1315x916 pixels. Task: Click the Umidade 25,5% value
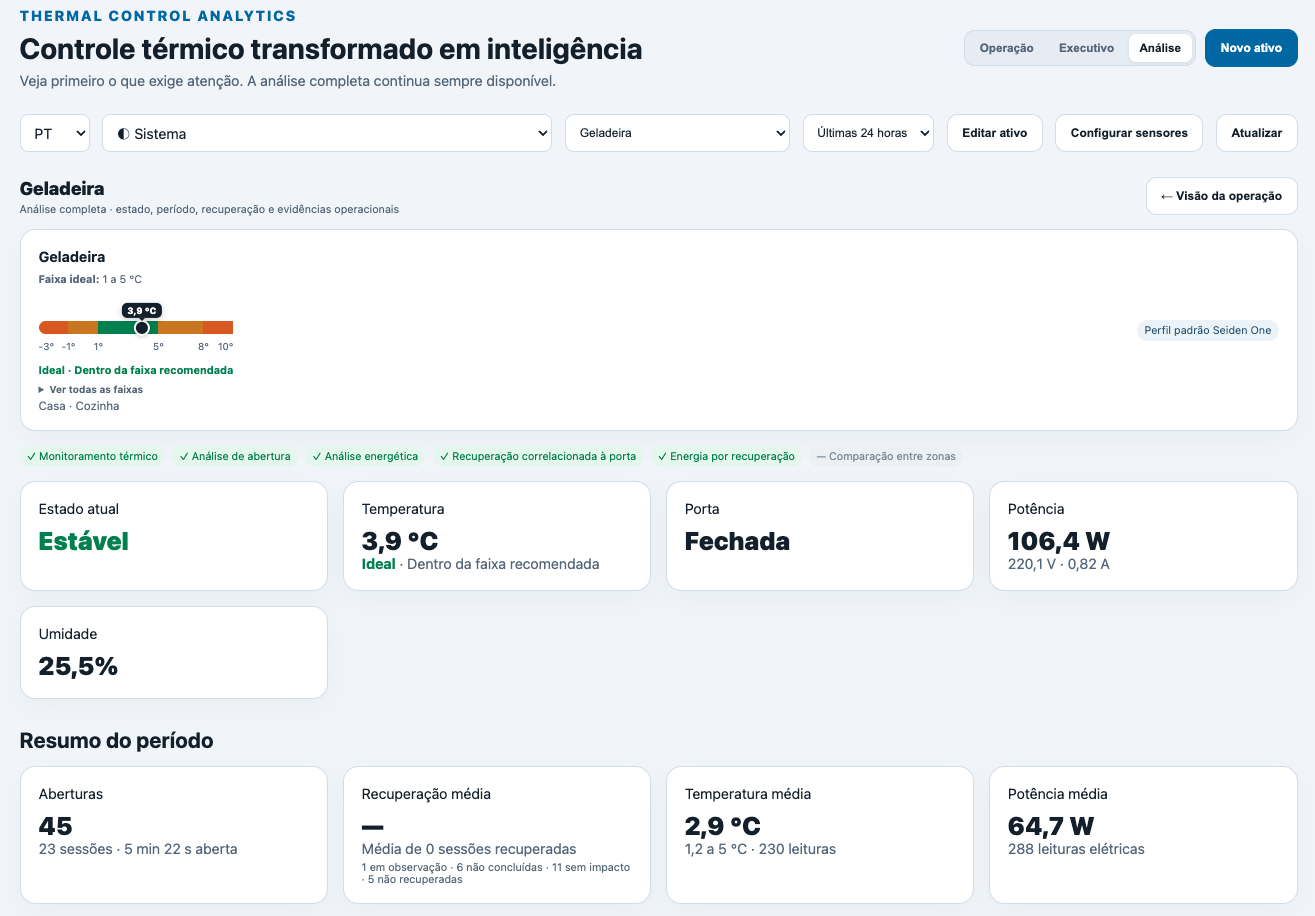pos(78,666)
